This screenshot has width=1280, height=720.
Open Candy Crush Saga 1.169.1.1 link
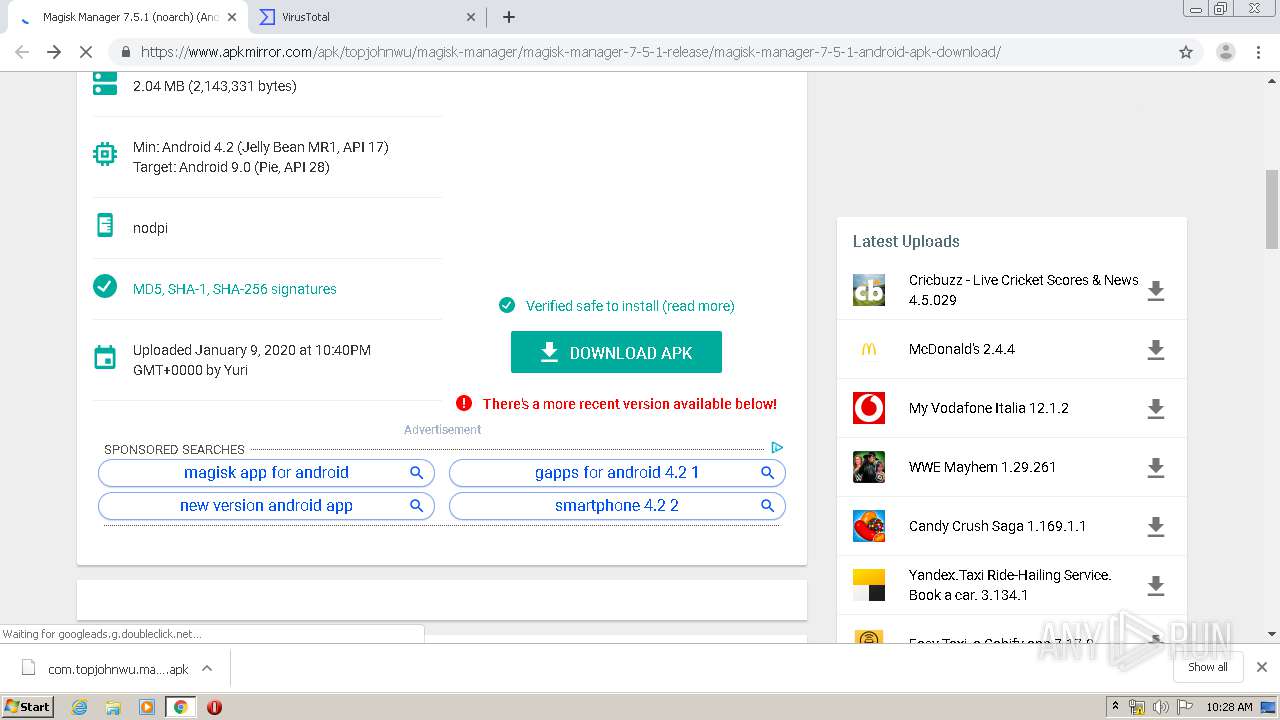point(997,526)
